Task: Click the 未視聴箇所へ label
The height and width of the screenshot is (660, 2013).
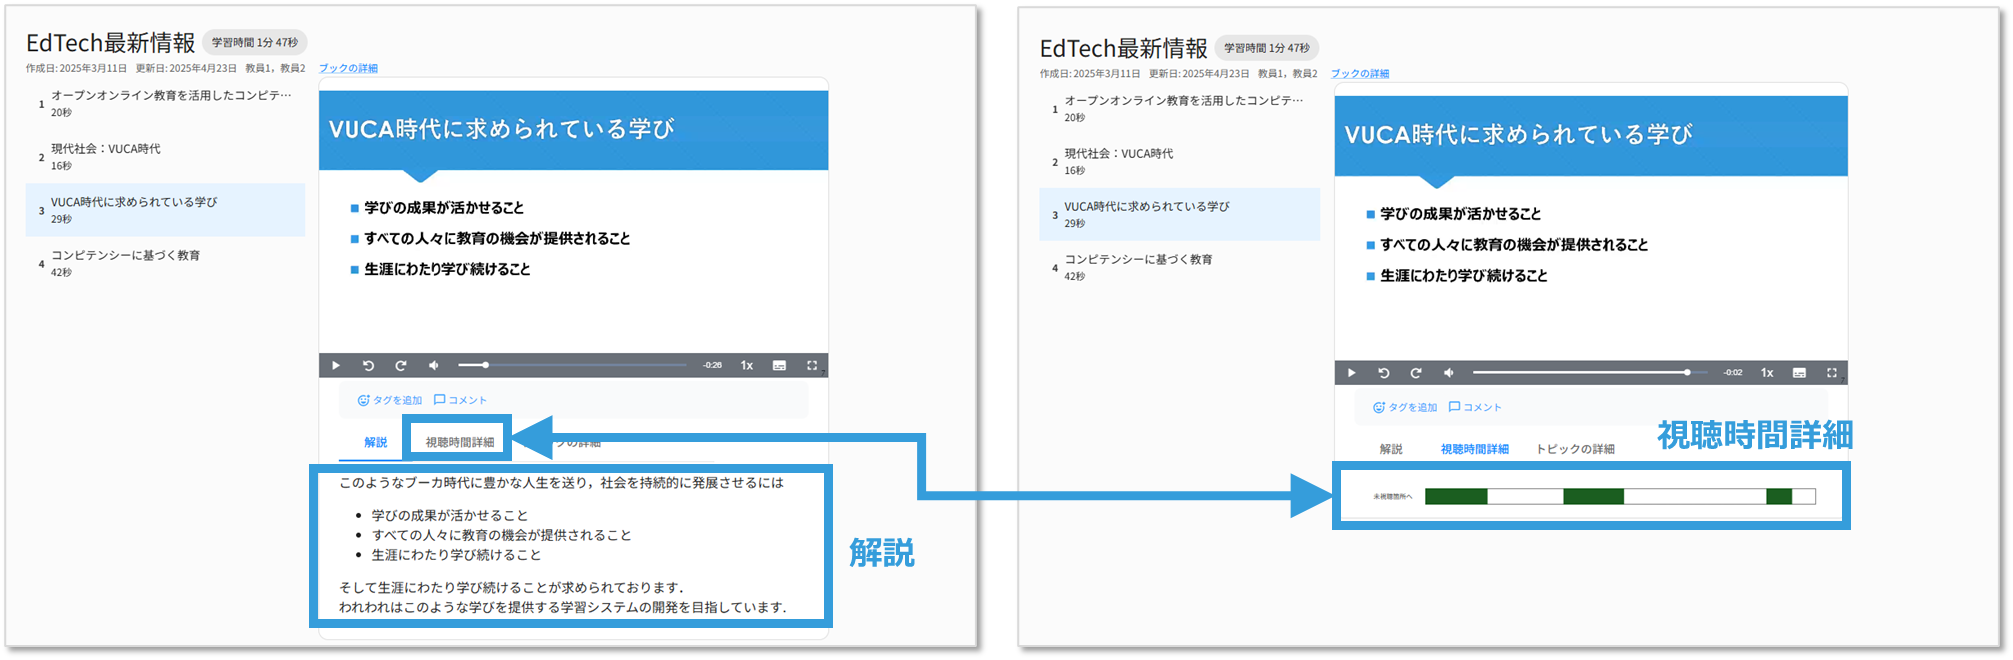Action: click(1392, 496)
